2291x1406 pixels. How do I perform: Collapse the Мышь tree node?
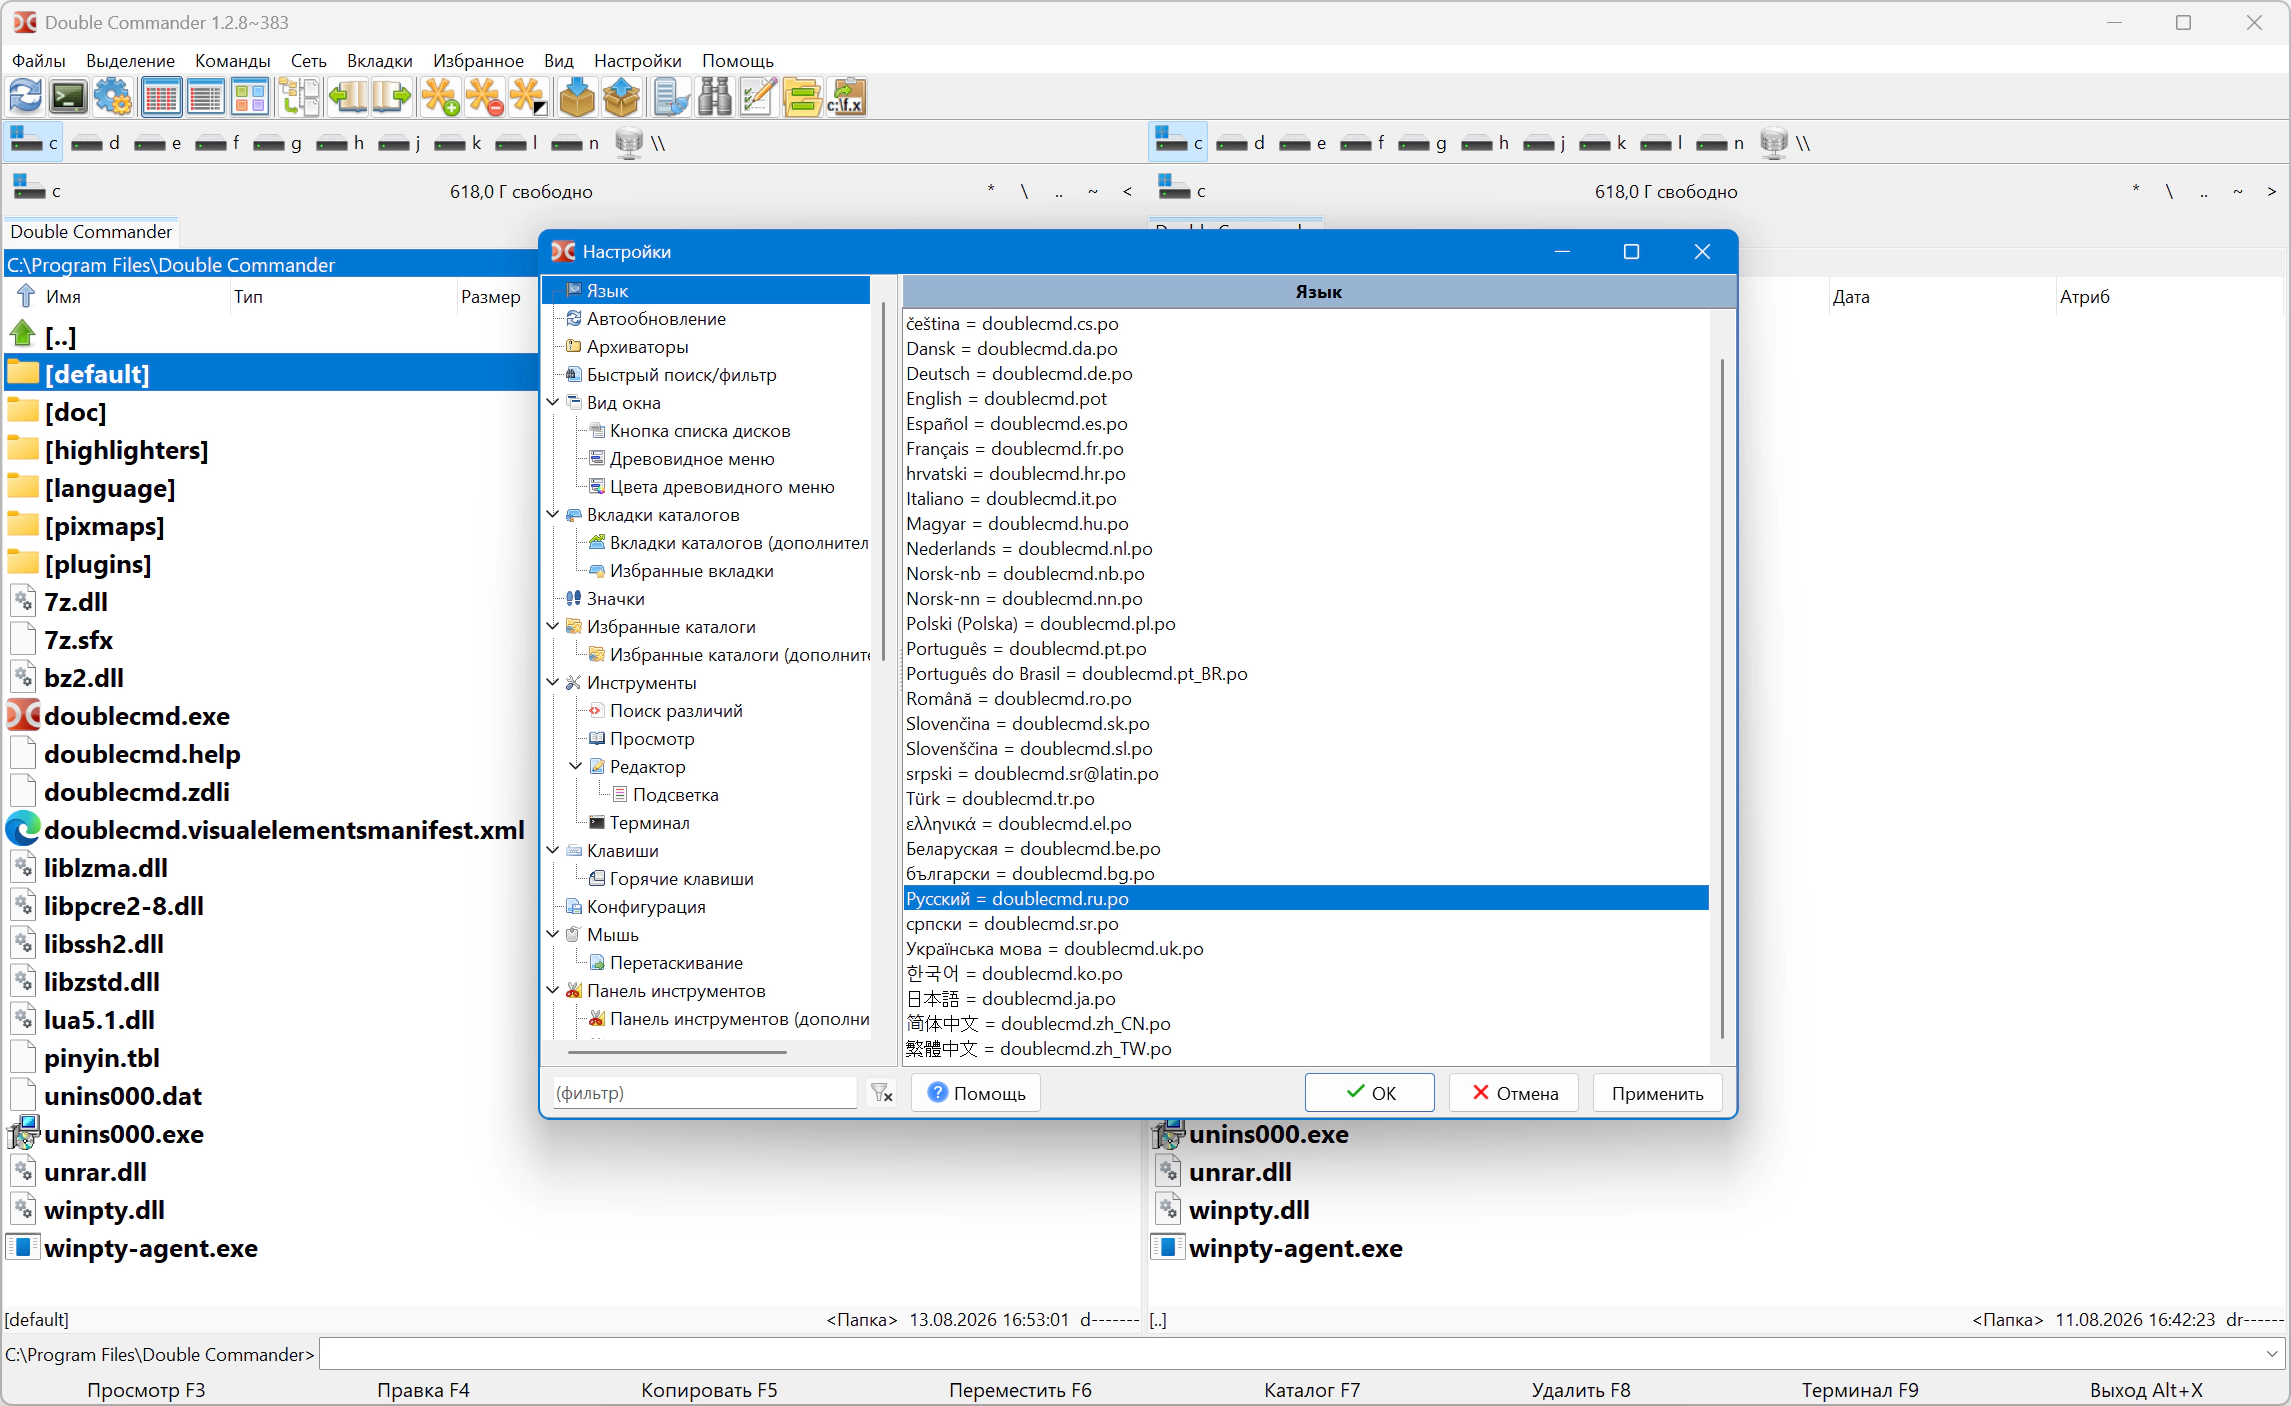click(554, 934)
